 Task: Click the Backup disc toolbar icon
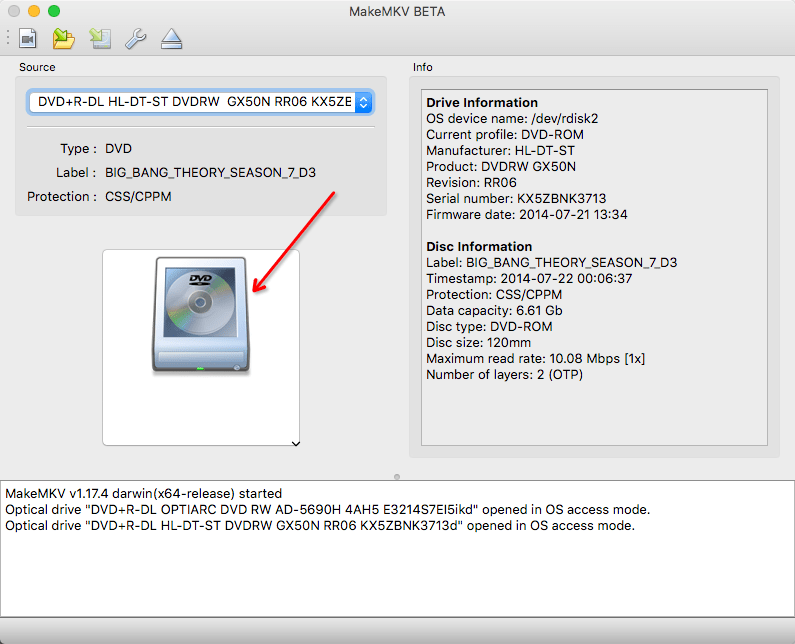point(99,39)
